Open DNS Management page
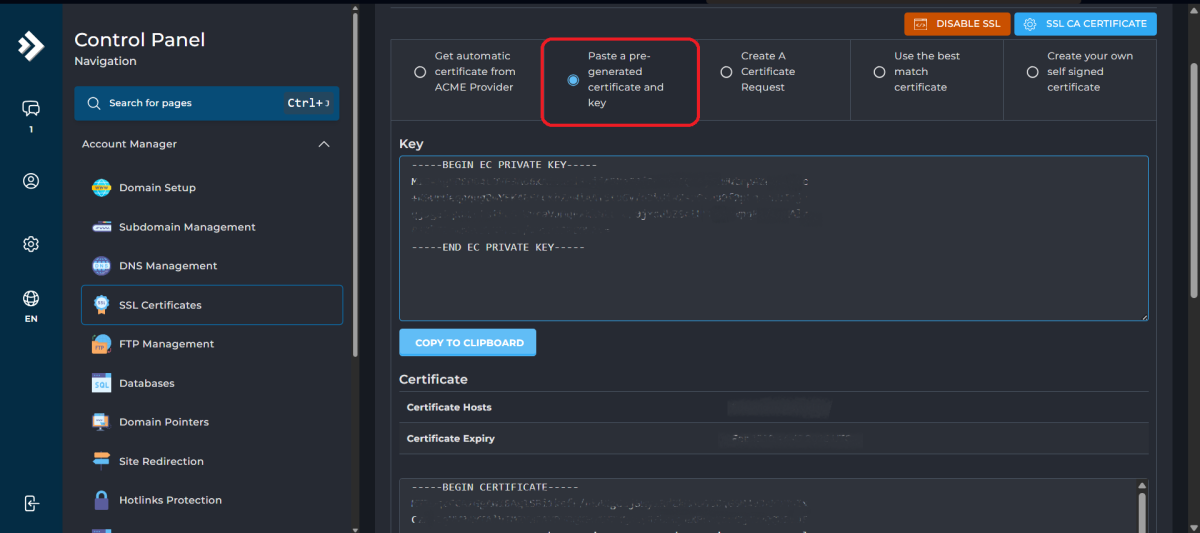This screenshot has width=1200, height=533. click(x=167, y=266)
